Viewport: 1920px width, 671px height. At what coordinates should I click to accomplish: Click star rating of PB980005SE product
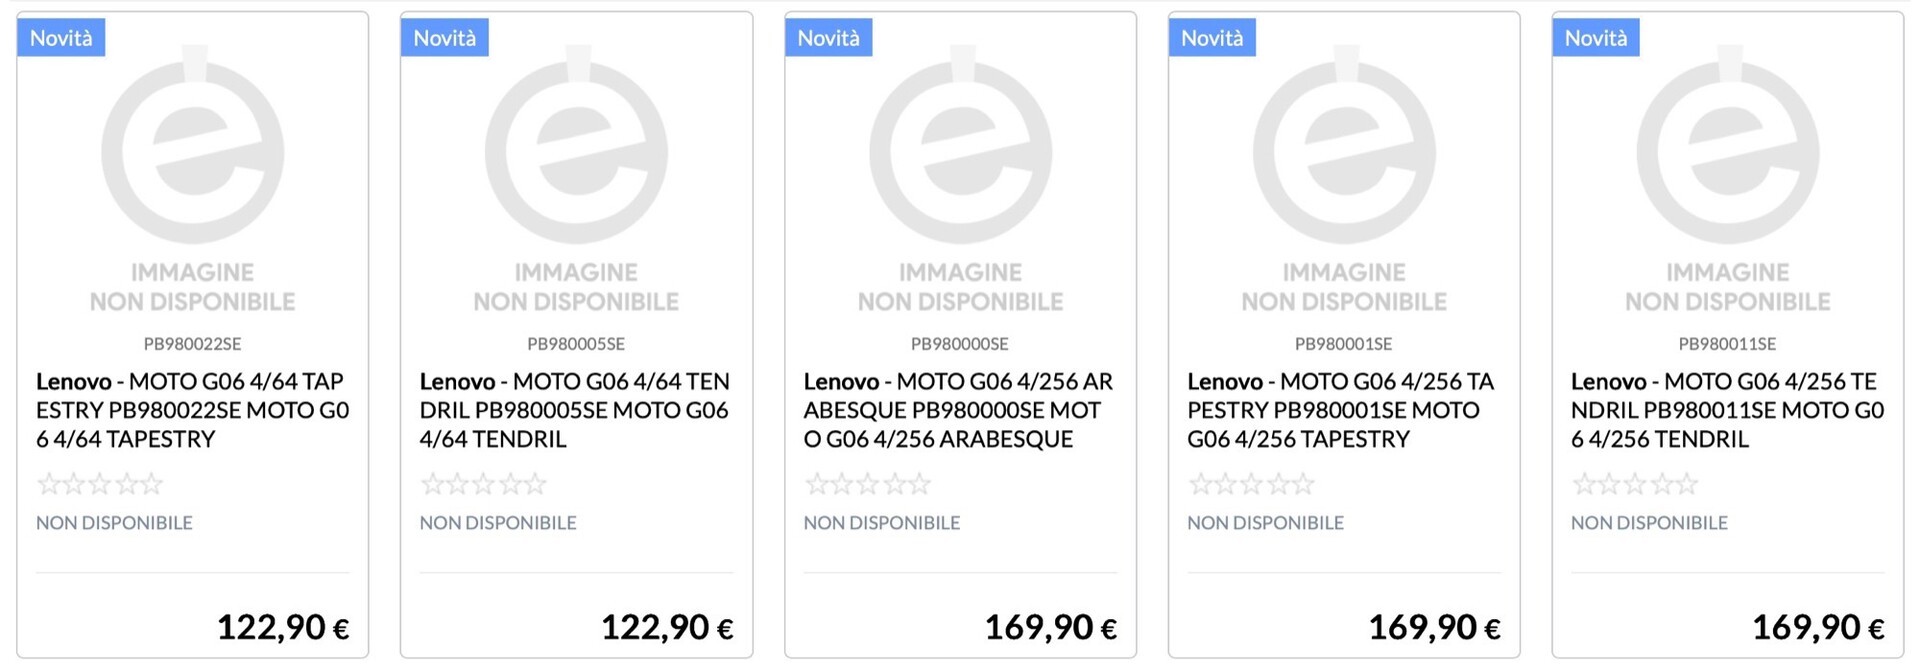[484, 485]
